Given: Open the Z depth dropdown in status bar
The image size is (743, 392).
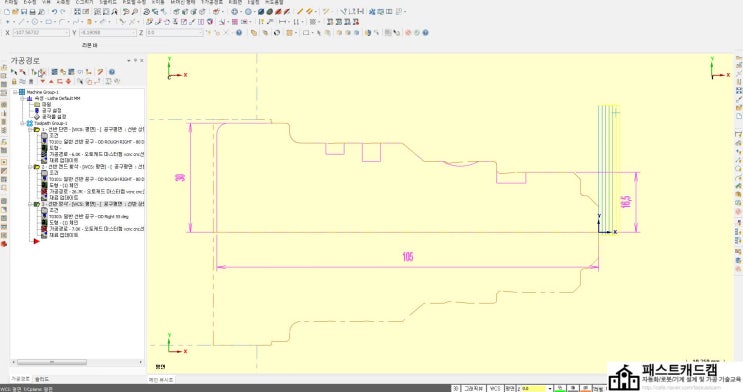Looking at the screenshot, I should [550, 389].
